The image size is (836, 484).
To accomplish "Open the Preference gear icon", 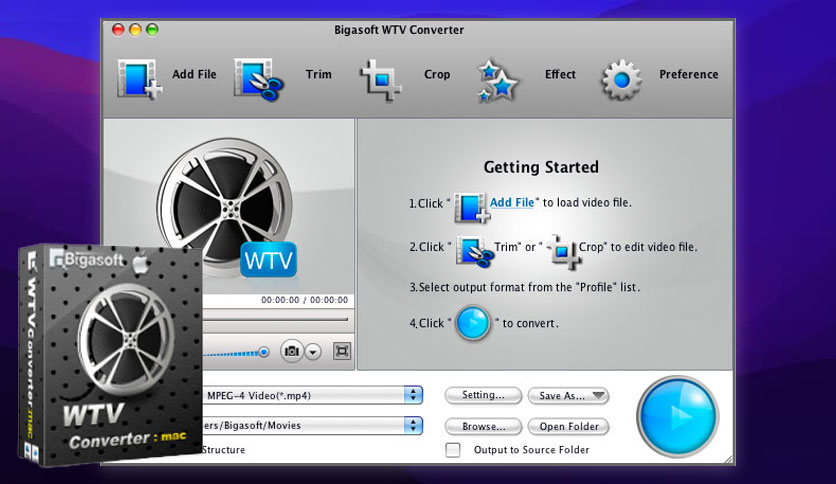I will [x=621, y=80].
